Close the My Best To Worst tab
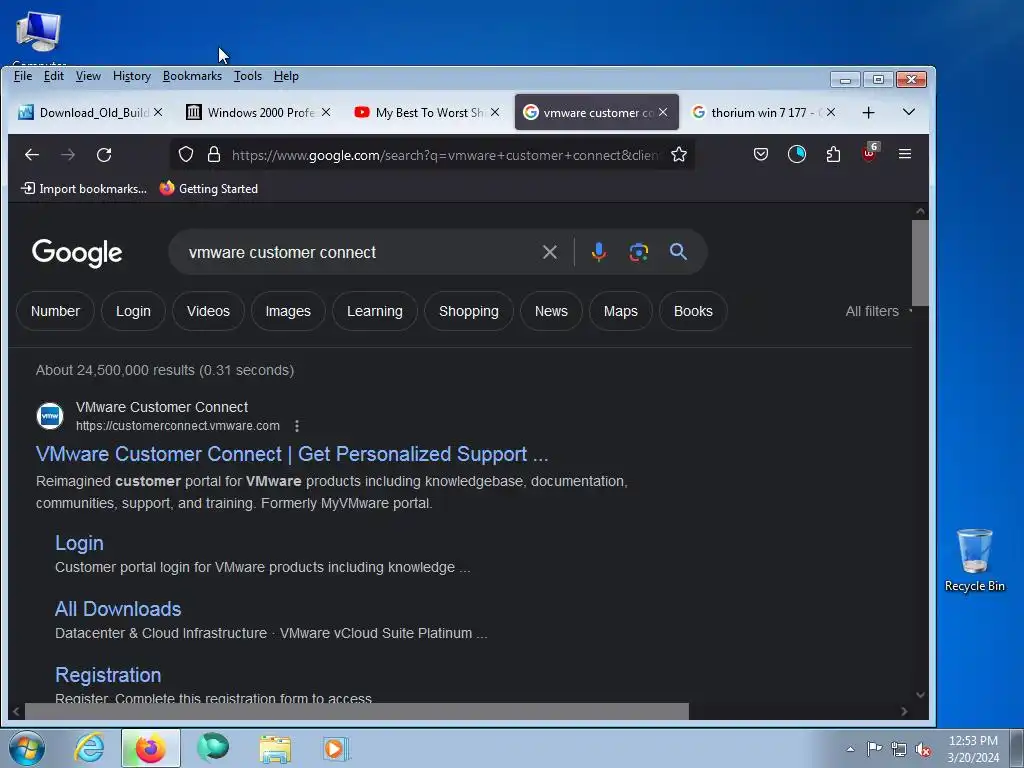Viewport: 1024px width, 768px height. coord(494,112)
